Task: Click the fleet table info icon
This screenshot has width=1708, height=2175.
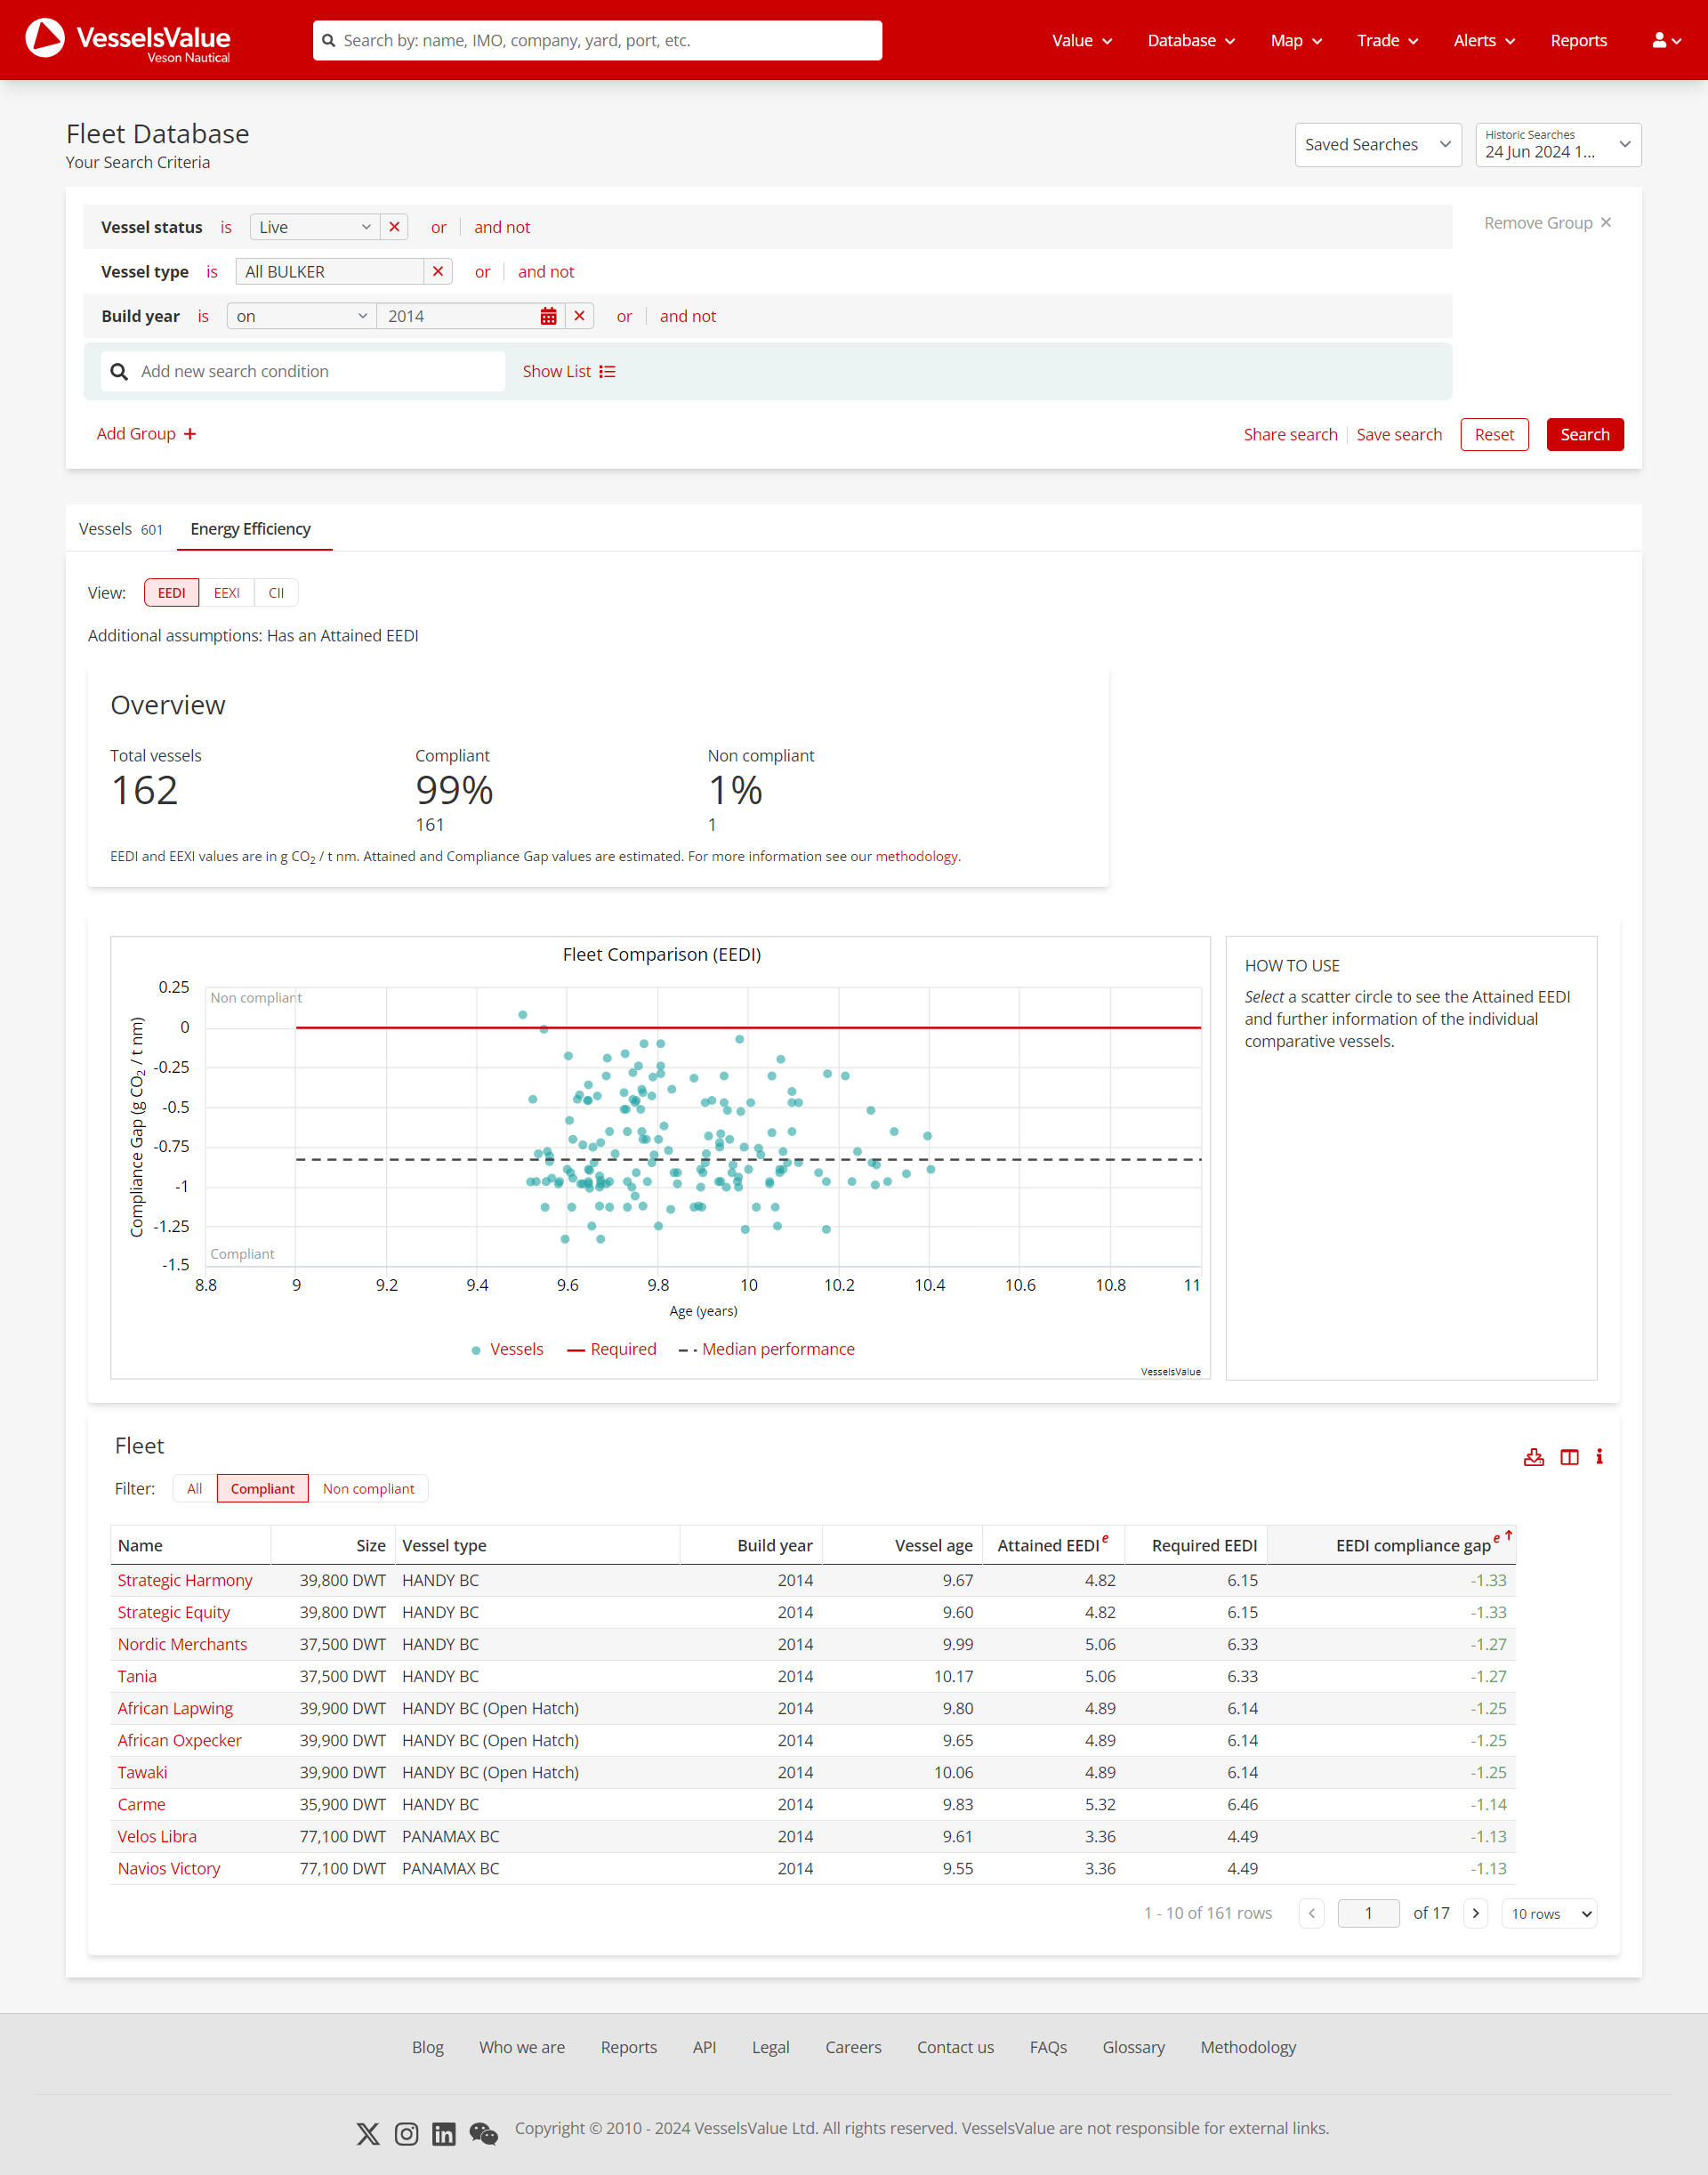Action: [1599, 1457]
